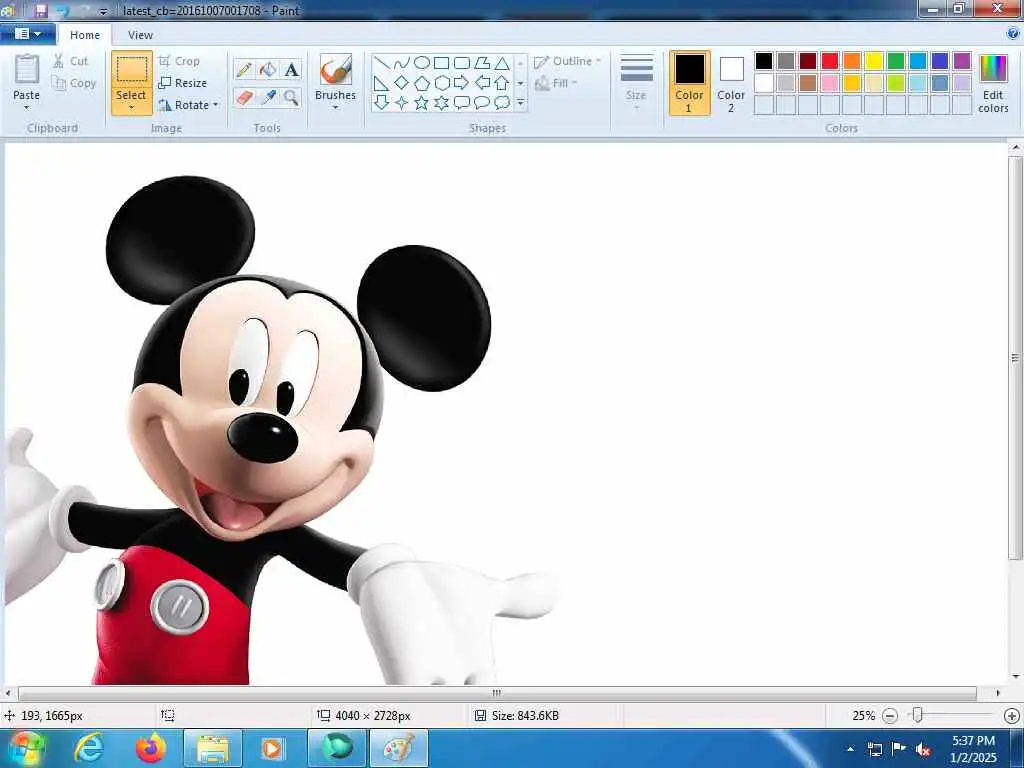Select the Cloud callout shape
1024x768 pixels.
502,103
